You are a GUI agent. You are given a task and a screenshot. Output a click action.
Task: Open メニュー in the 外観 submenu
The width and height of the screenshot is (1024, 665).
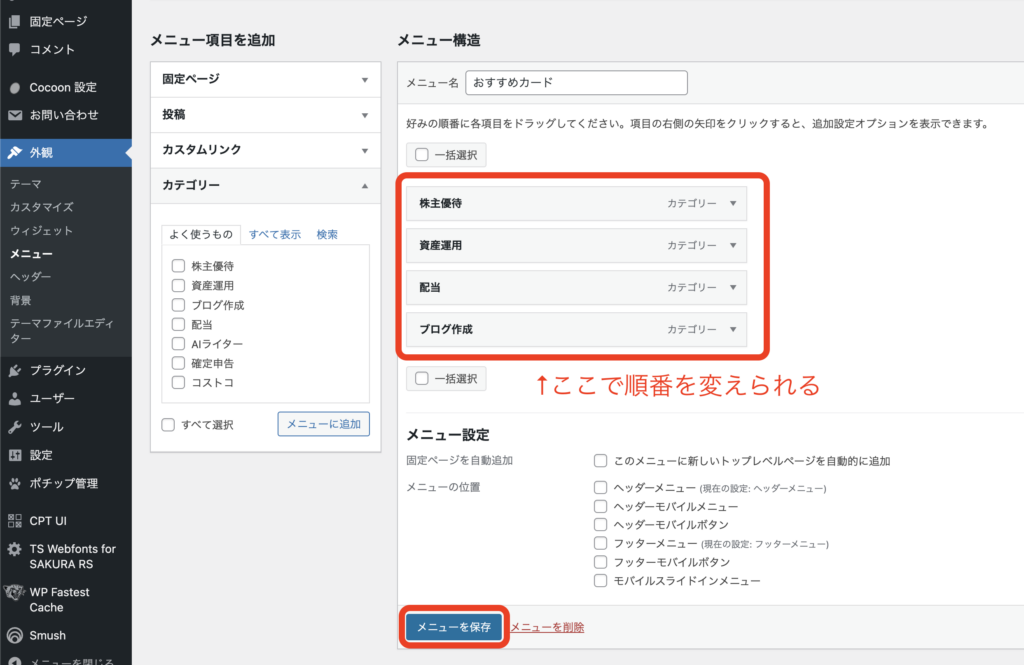(x=31, y=253)
